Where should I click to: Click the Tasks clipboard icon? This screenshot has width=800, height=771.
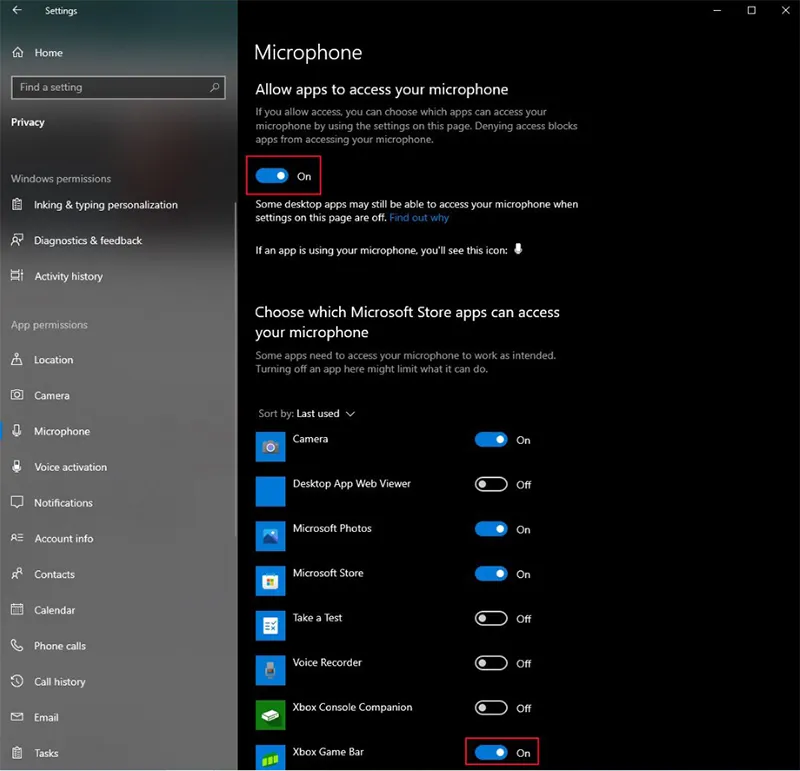click(x=17, y=752)
